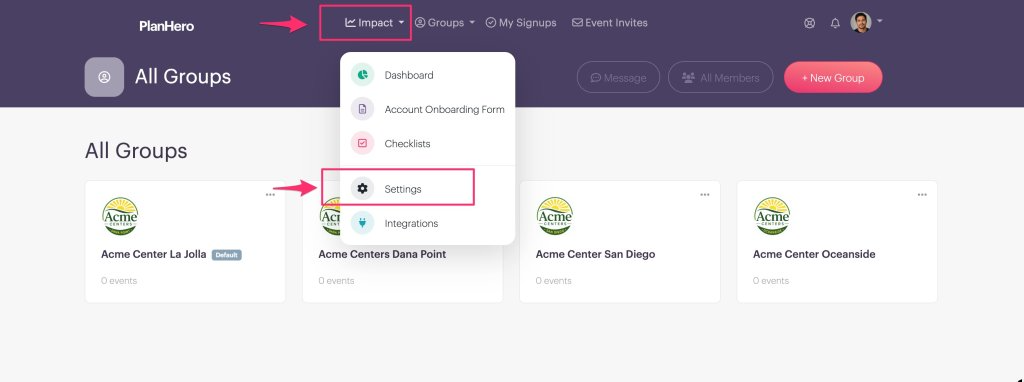Click the Account Onboarding Form document icon

pos(362,109)
